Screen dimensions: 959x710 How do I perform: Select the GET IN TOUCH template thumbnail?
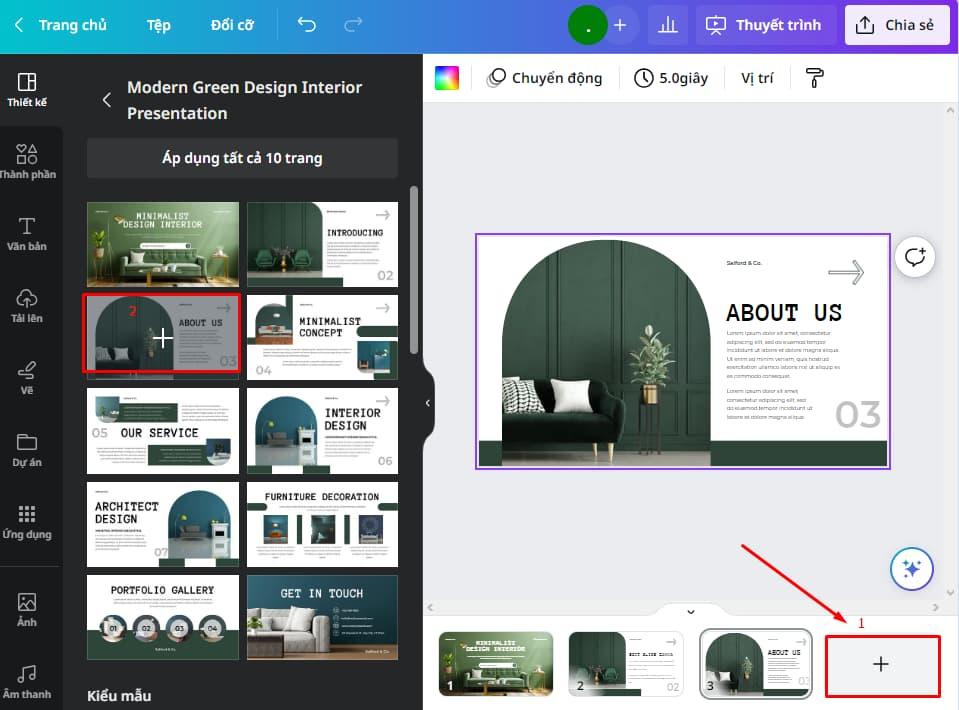click(322, 617)
